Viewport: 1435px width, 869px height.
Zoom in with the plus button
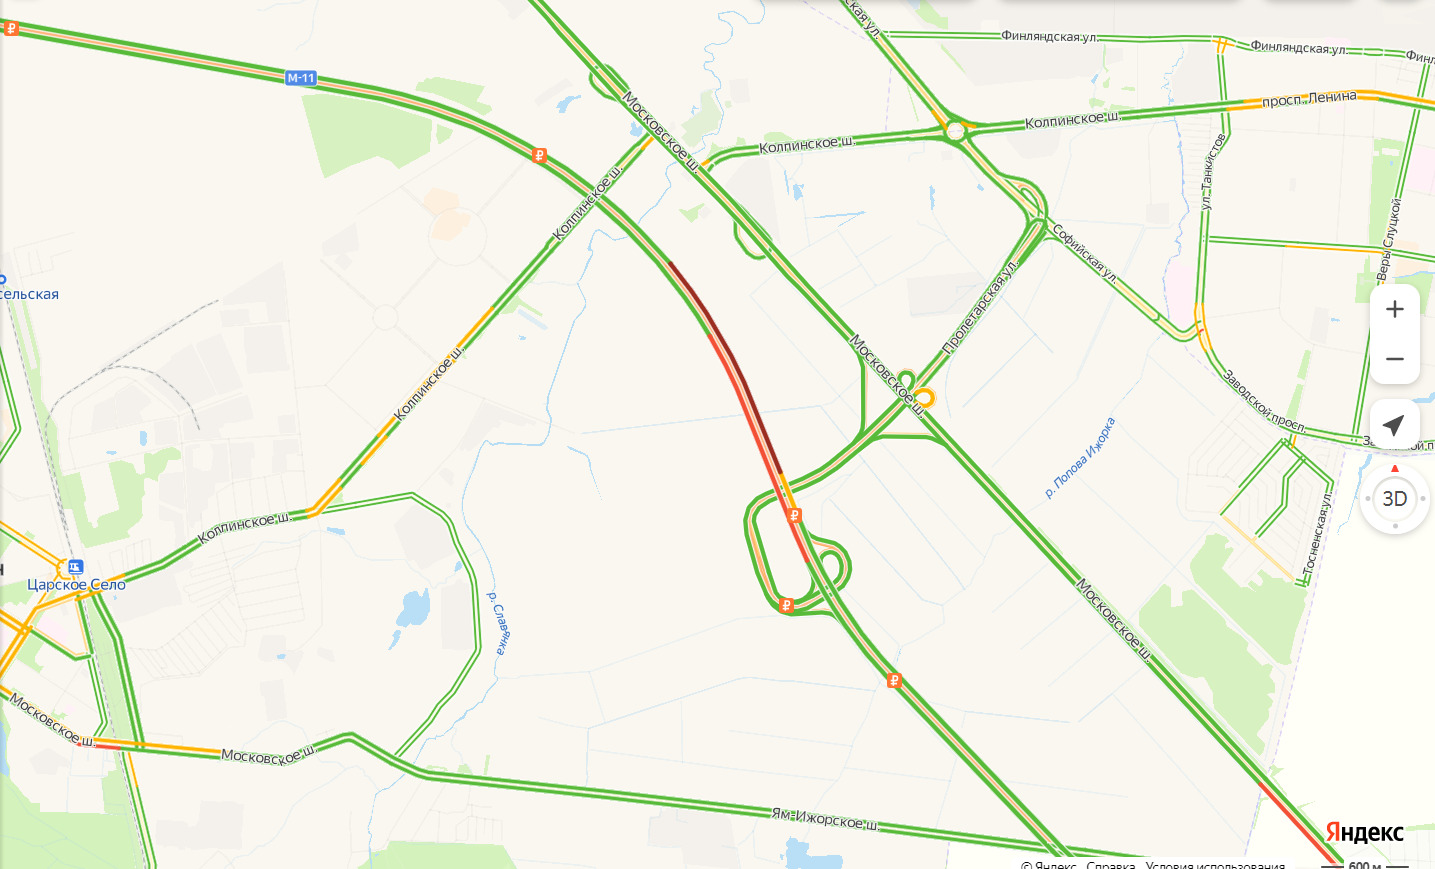click(x=1395, y=309)
